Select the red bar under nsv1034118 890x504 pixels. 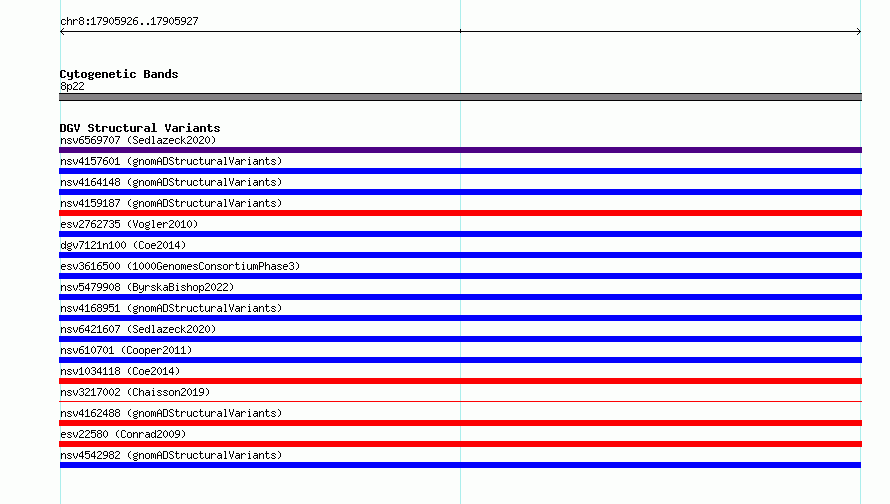pos(460,381)
